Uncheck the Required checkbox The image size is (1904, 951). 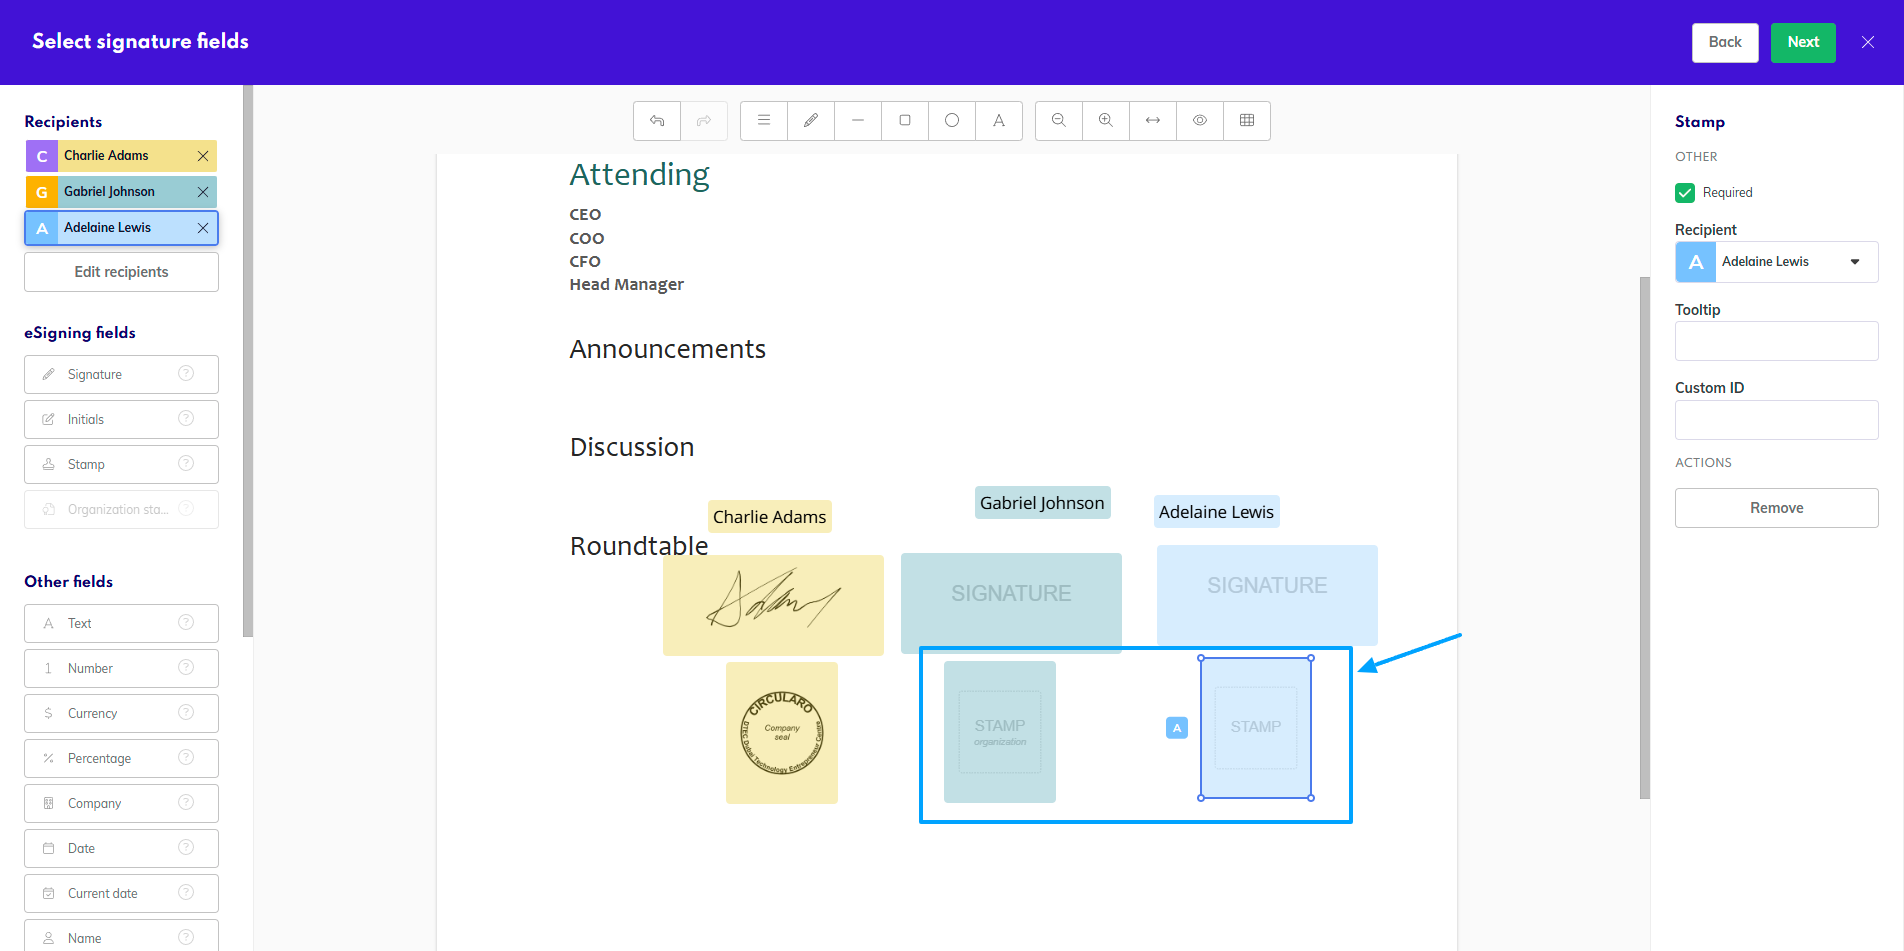click(1685, 193)
